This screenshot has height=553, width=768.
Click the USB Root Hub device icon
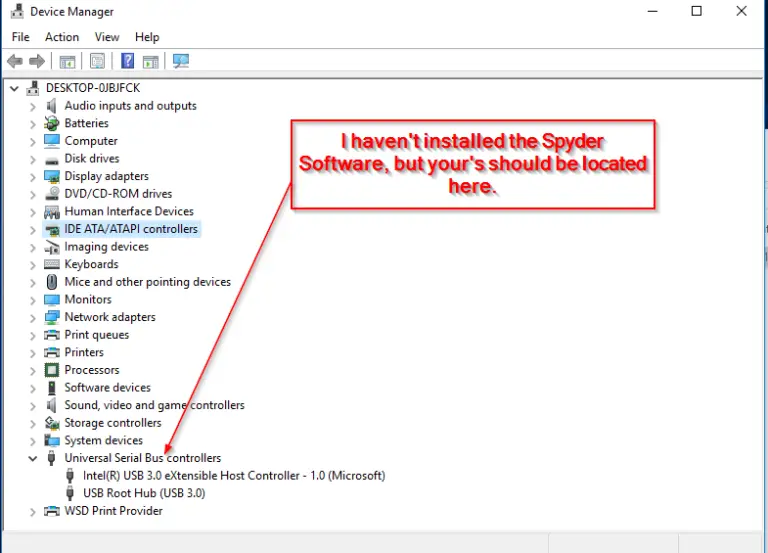[x=70, y=493]
